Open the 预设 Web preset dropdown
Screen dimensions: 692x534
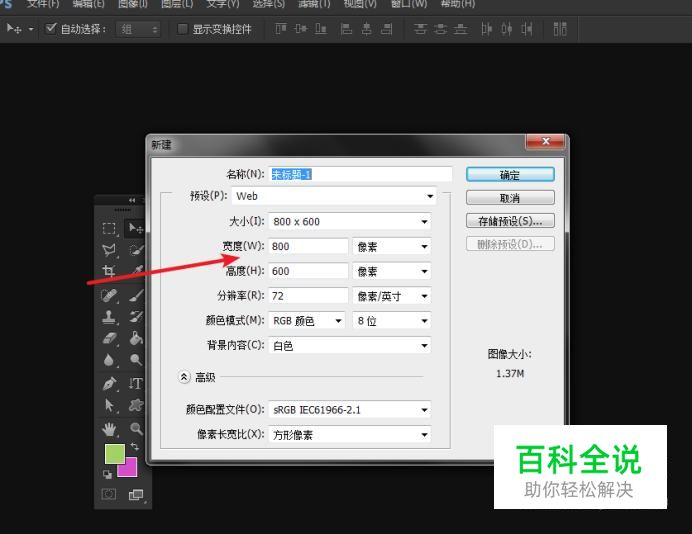[x=337, y=197]
